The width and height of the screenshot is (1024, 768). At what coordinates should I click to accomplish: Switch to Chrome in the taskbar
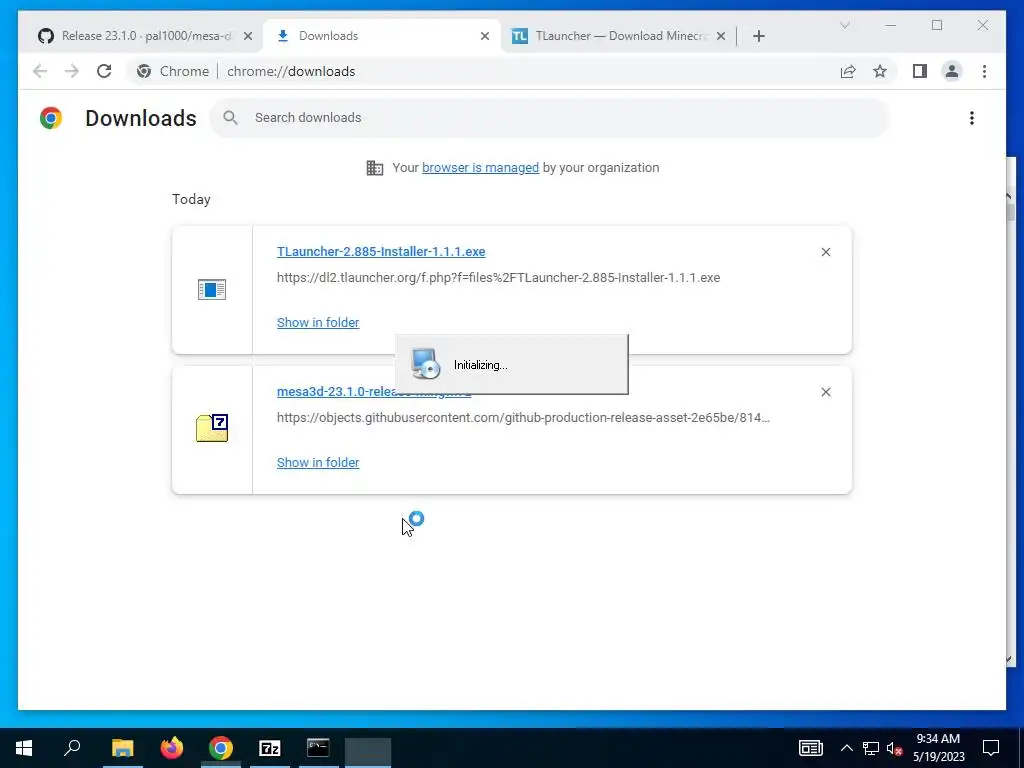221,748
